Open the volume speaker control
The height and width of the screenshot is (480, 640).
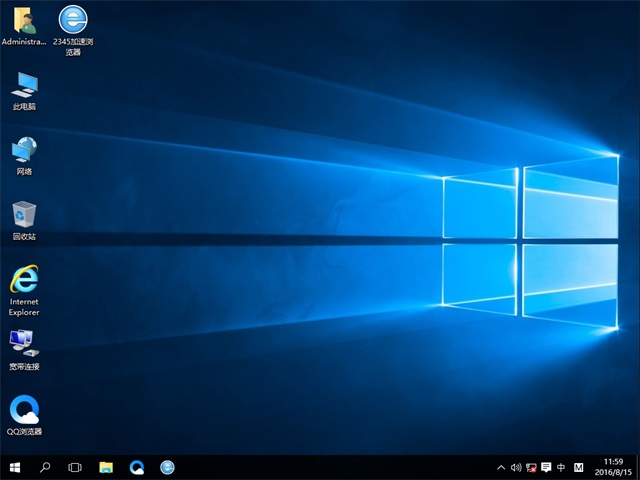516,467
